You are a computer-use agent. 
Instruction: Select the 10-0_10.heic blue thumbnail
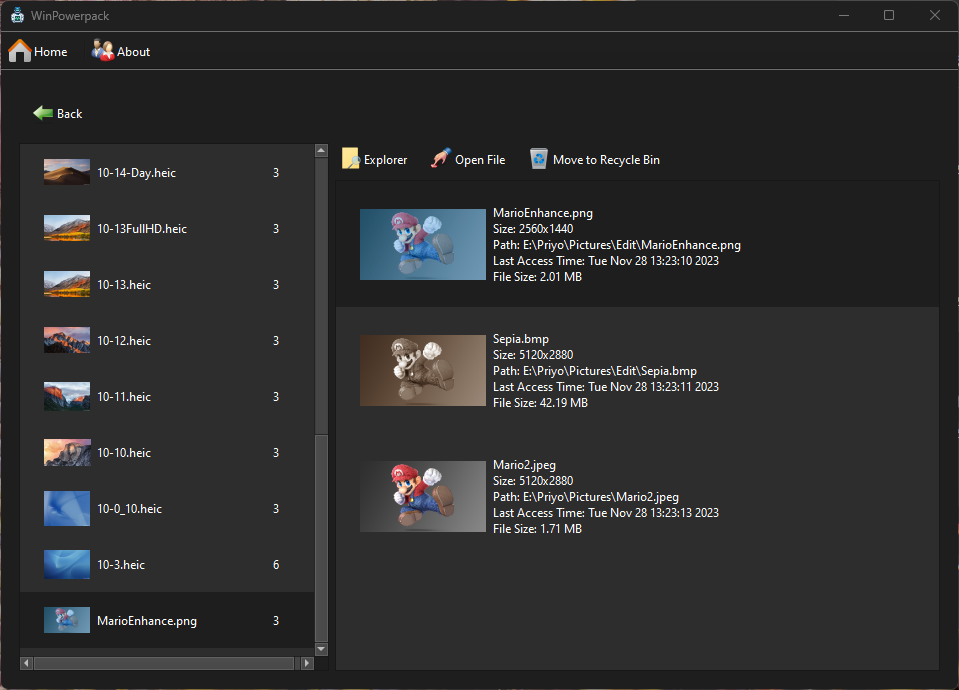click(67, 509)
